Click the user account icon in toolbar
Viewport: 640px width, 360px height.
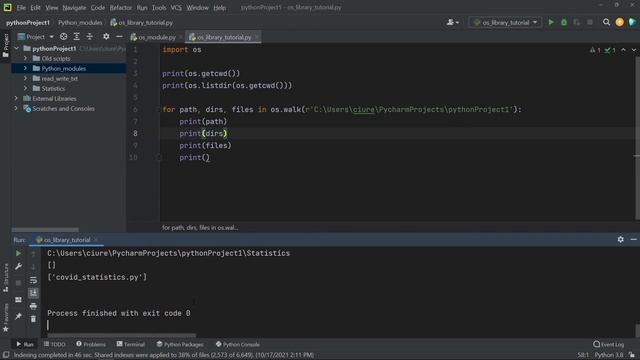(x=452, y=22)
